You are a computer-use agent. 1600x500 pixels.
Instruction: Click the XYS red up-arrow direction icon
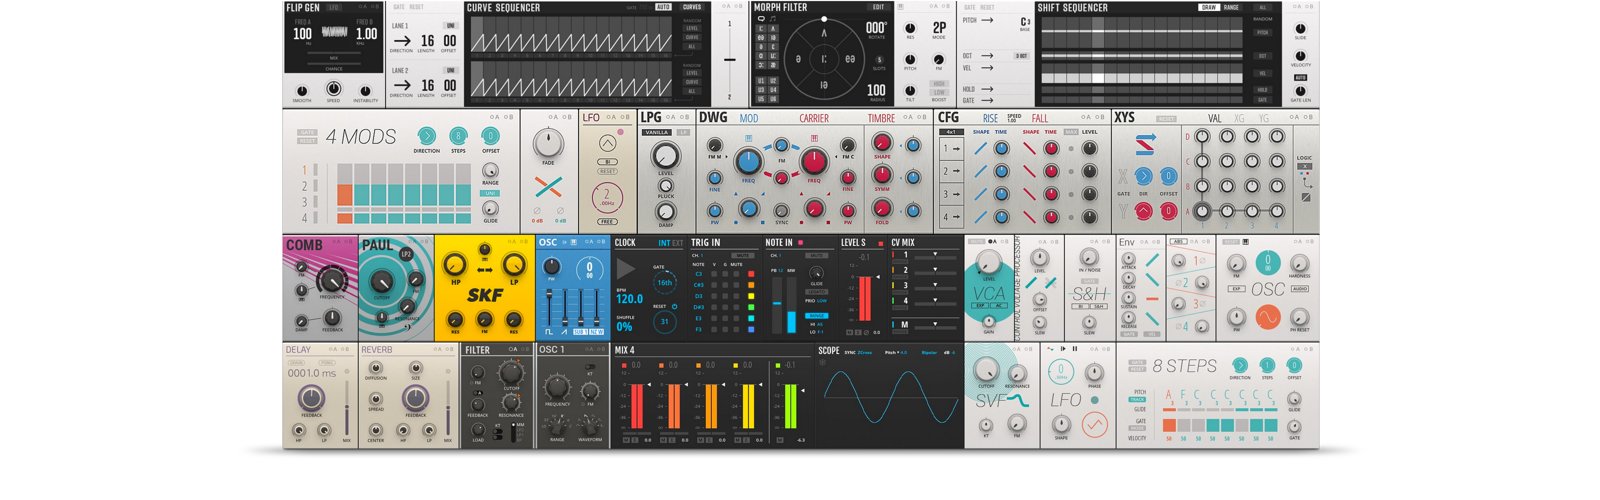click(1145, 210)
